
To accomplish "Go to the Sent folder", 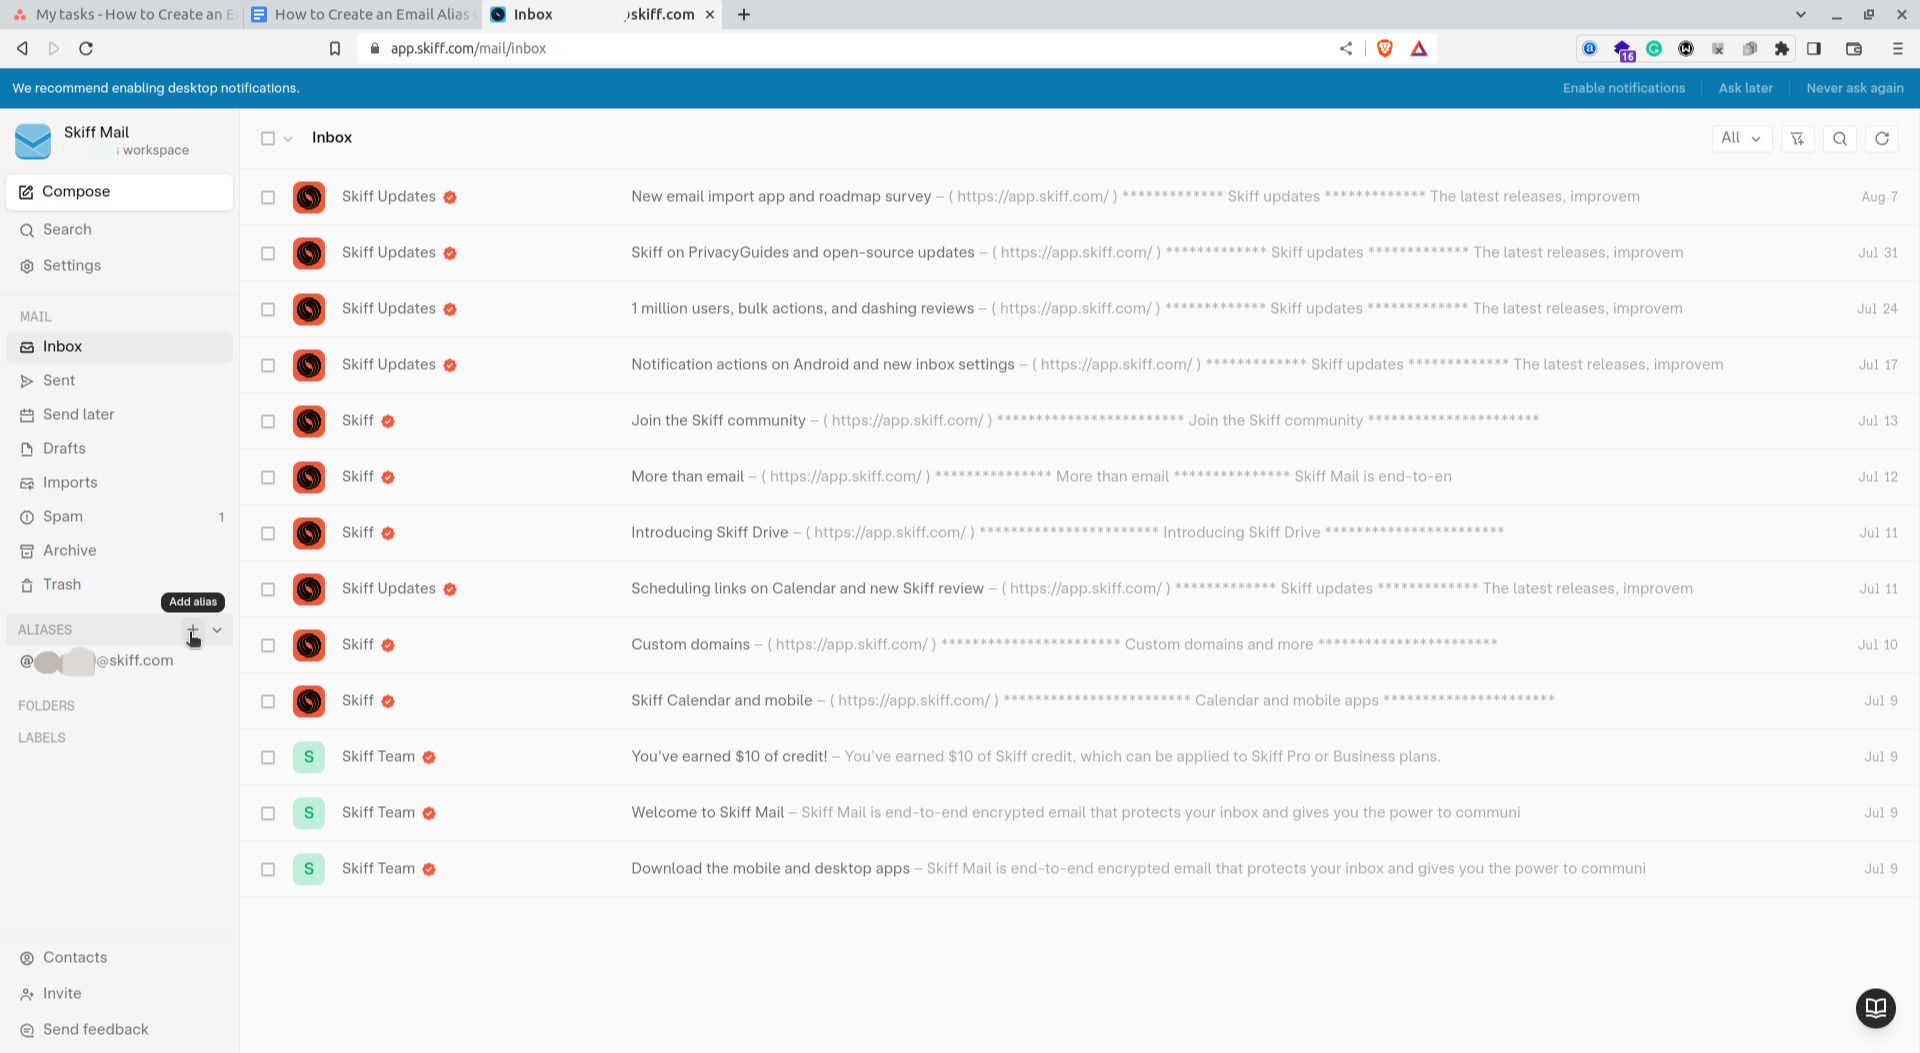I will [58, 380].
